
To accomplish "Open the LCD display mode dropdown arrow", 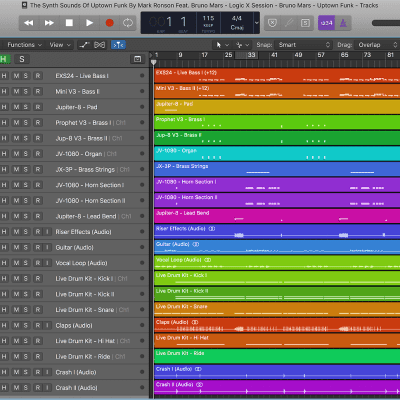I will 257,23.
